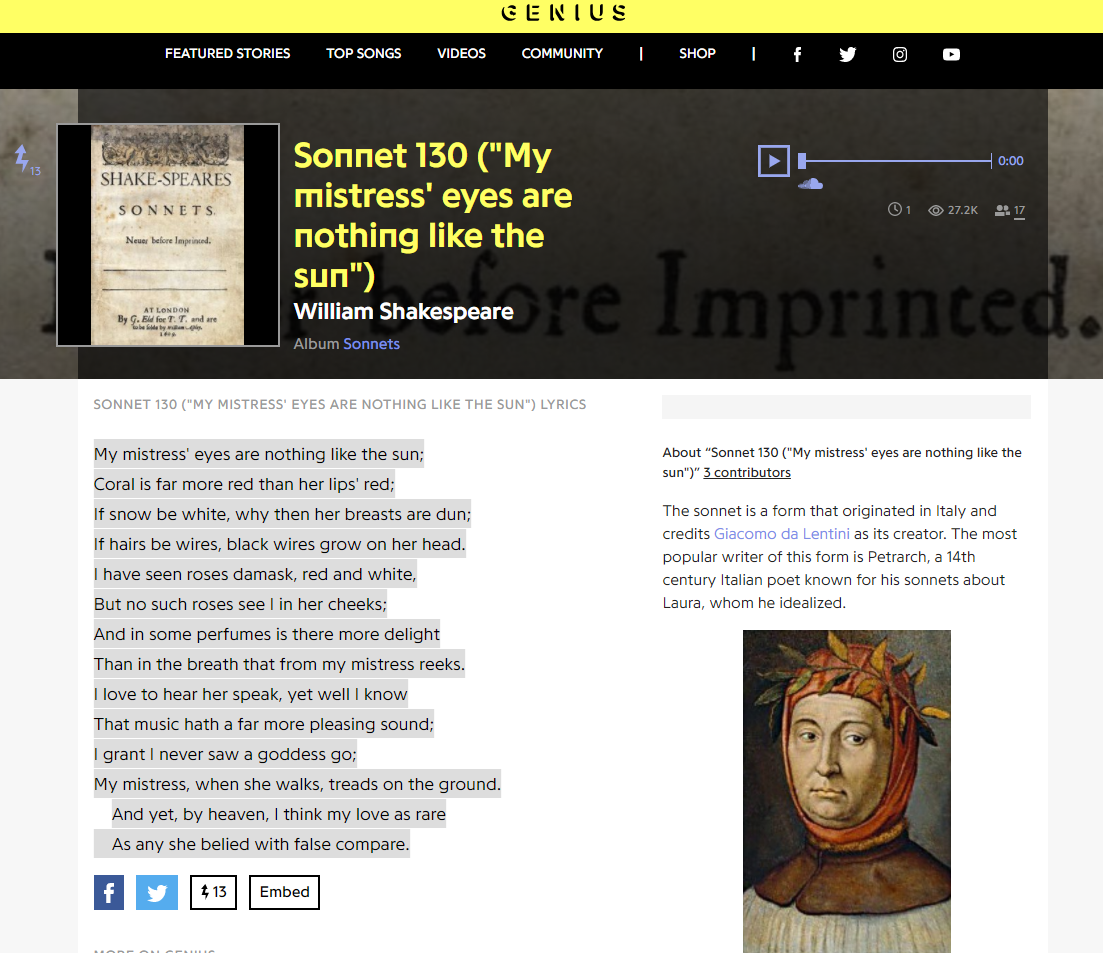Screen dimensions: 1103x953
Task: Select lyric 'I love to hear her speak, yet well I know'
Action: click(x=250, y=694)
